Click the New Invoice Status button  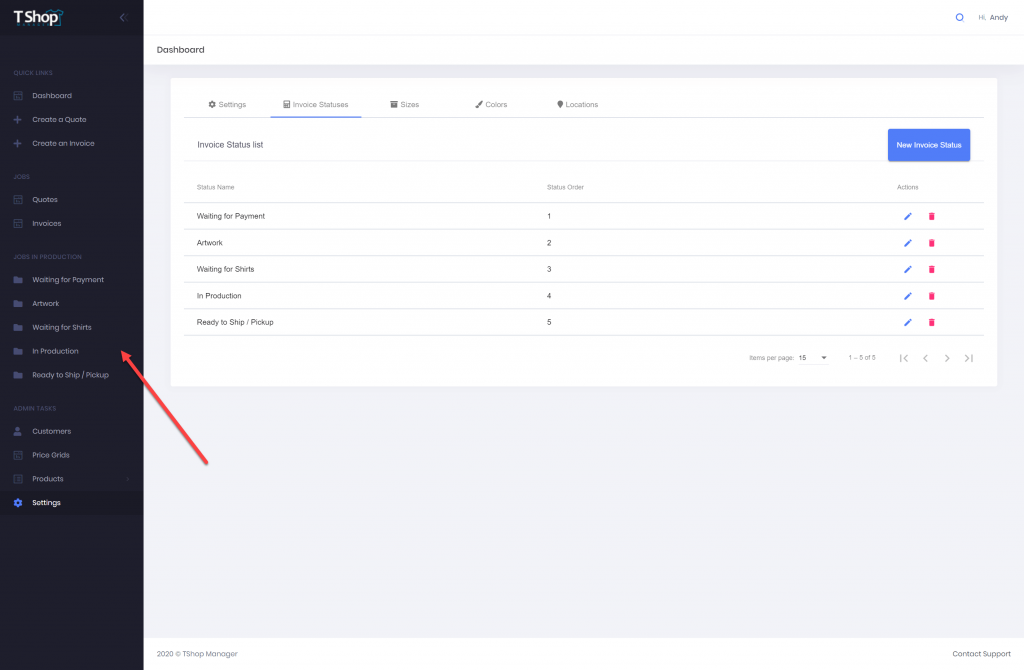[x=928, y=145]
